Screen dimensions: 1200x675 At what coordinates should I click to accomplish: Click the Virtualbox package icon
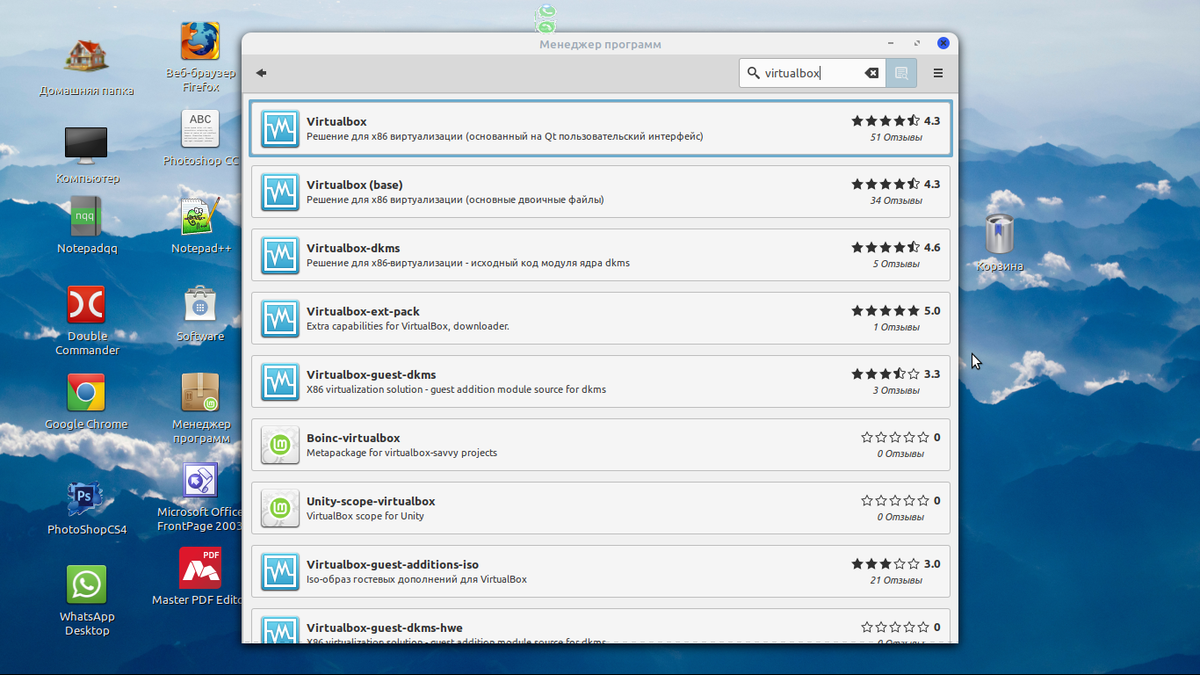pyautogui.click(x=280, y=128)
